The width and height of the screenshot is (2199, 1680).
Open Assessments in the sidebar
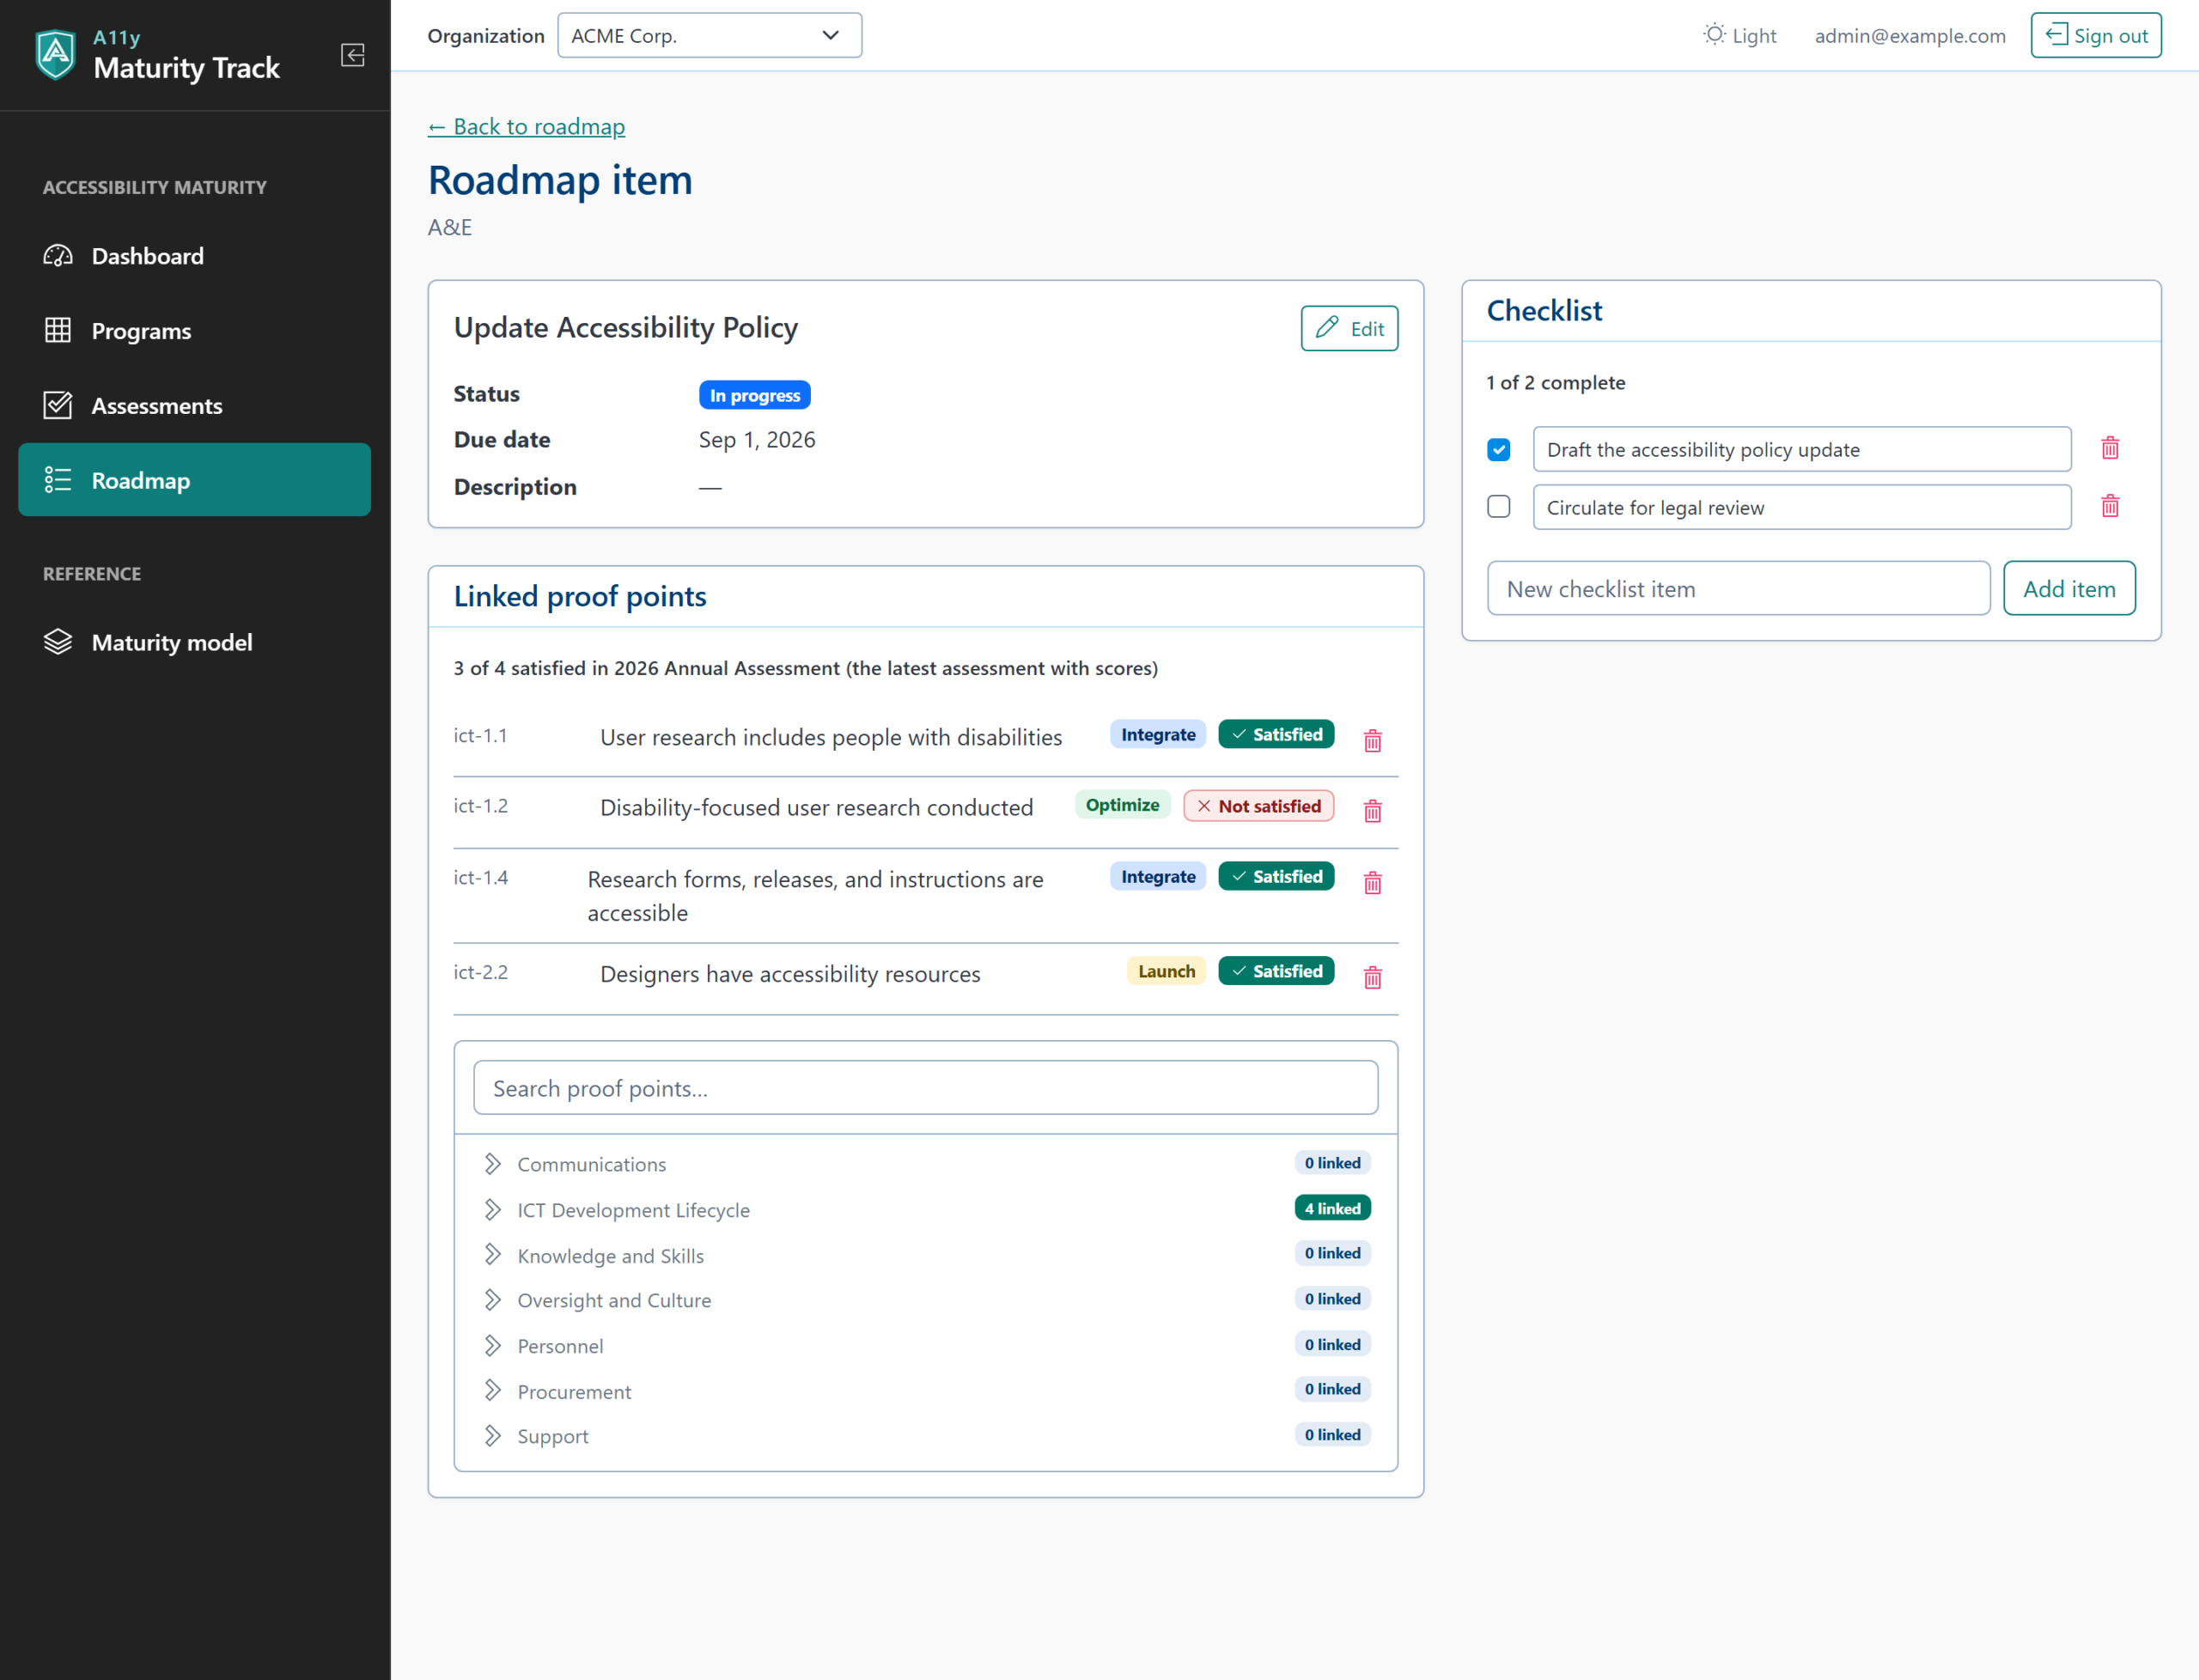click(x=194, y=406)
